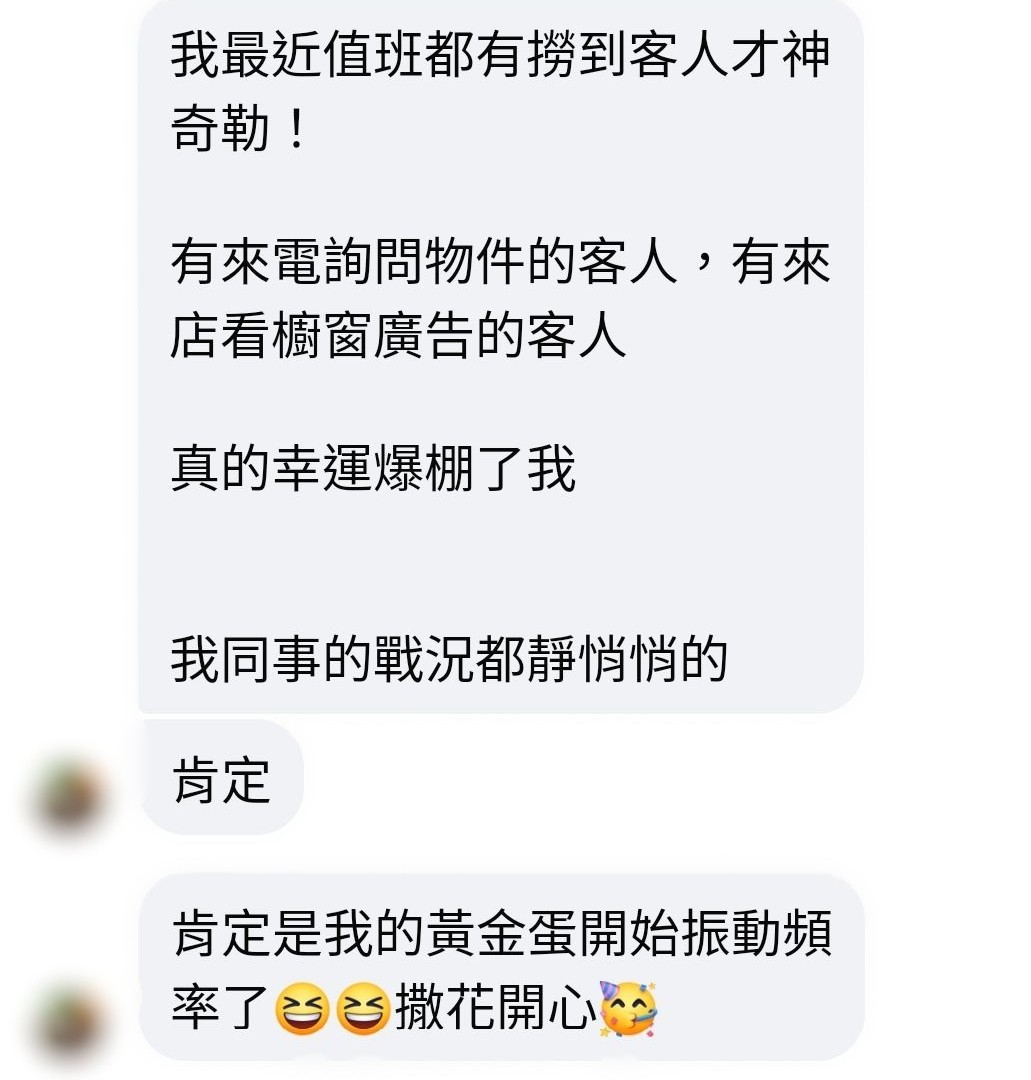Click the line 肯定是我的黃金蛋開始振動頻
The image size is (1031, 1080).
[502, 934]
